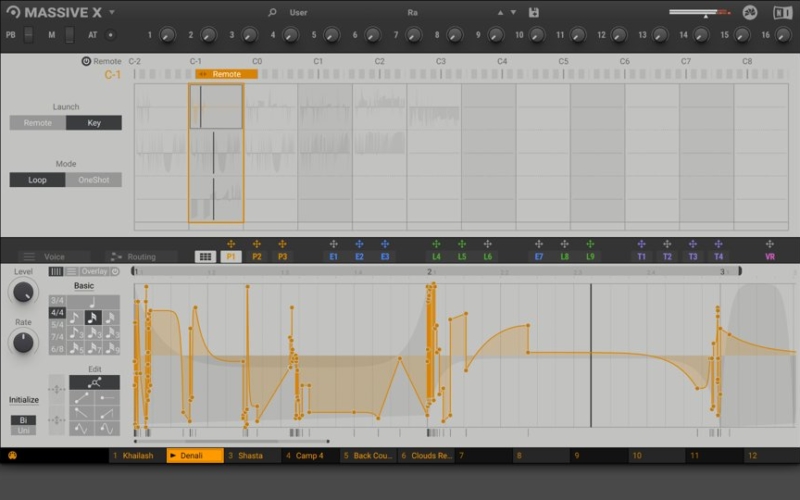Switch polarity to Bi
The image size is (800, 500).
tap(23, 420)
